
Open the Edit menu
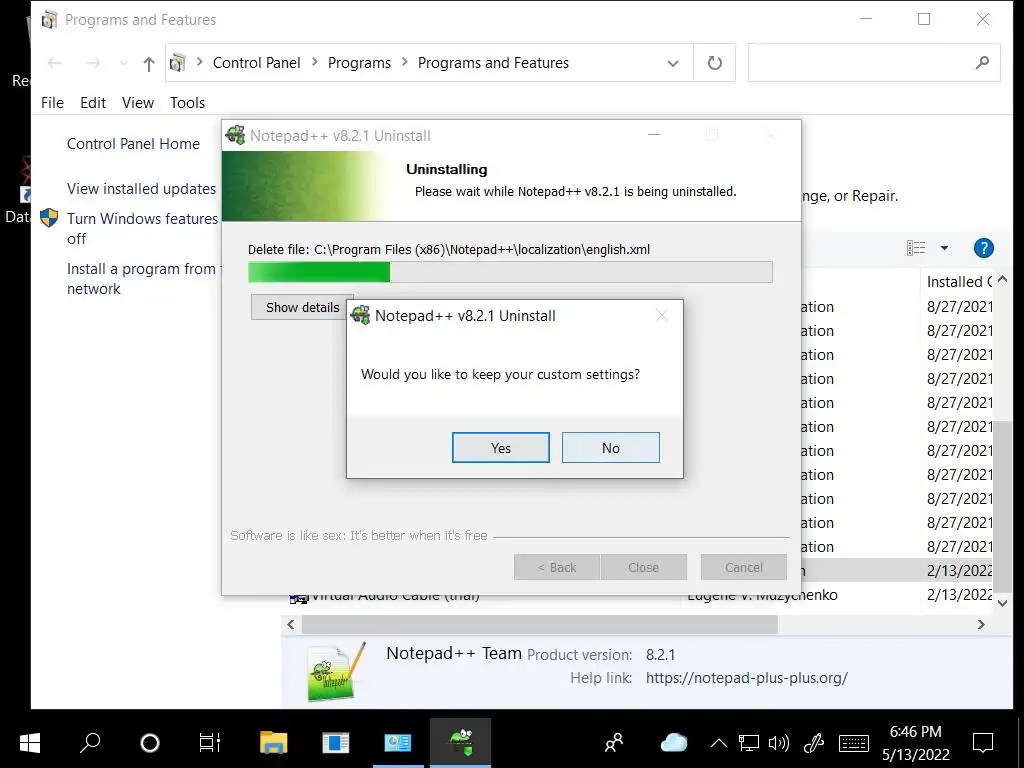point(93,103)
